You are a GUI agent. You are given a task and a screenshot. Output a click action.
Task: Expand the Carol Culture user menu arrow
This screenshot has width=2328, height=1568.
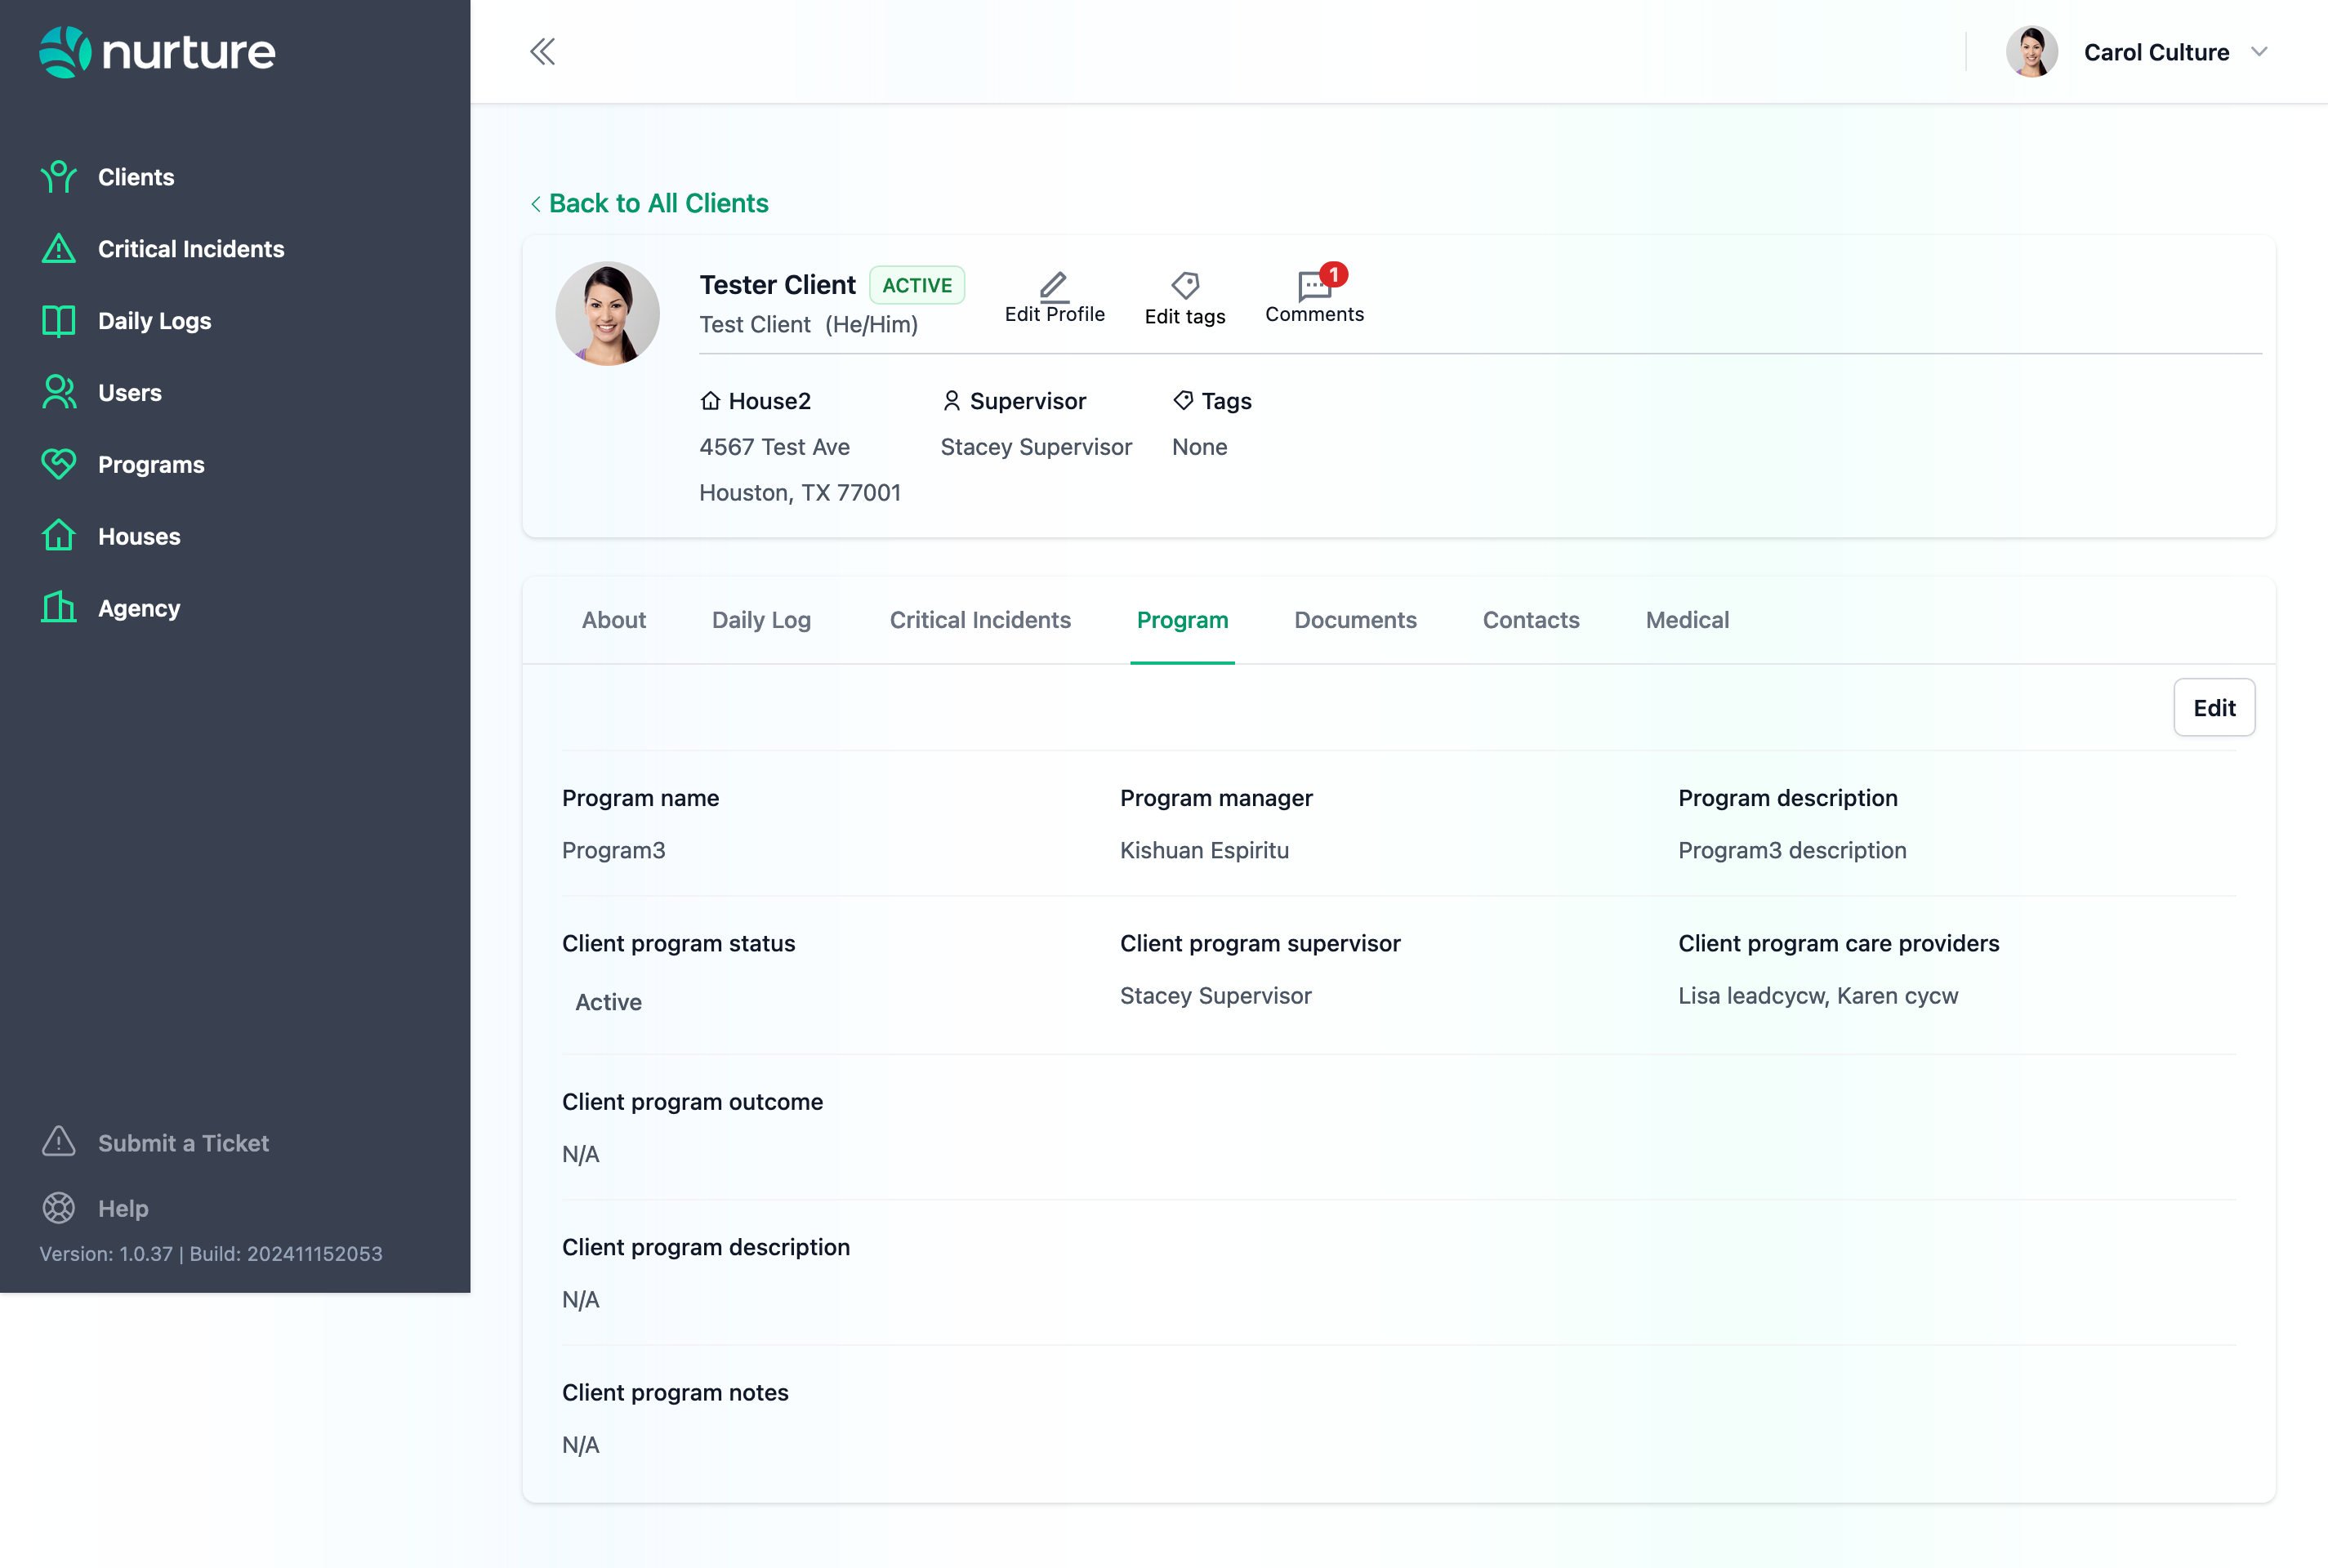click(2258, 52)
